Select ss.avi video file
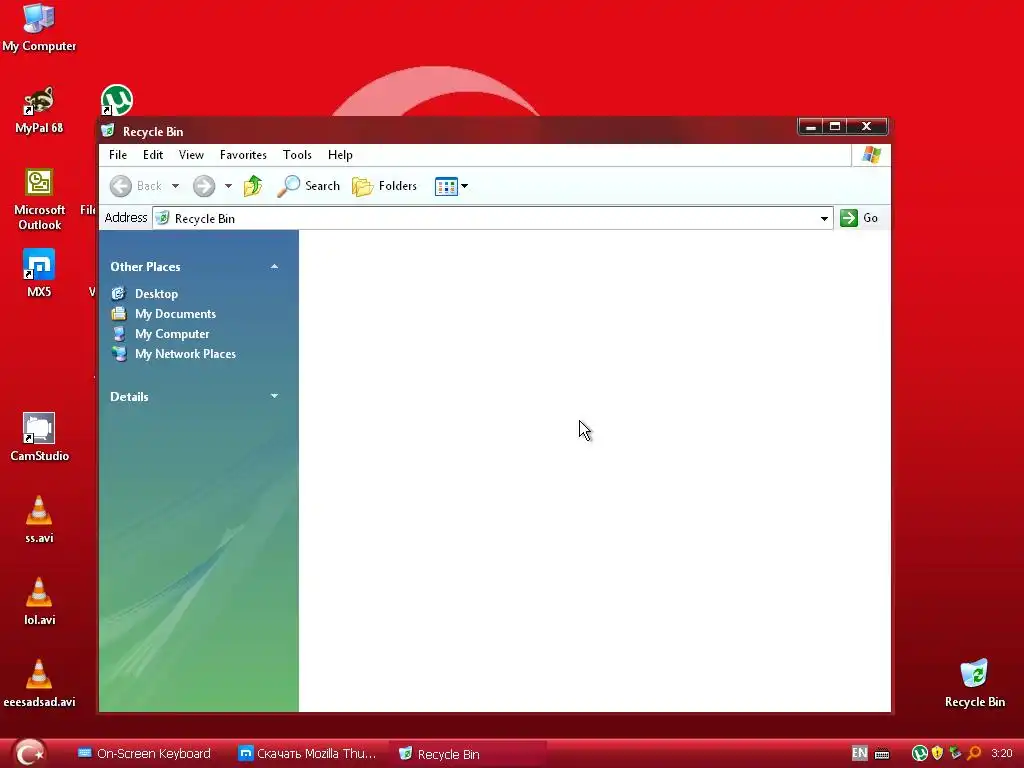 point(39,519)
